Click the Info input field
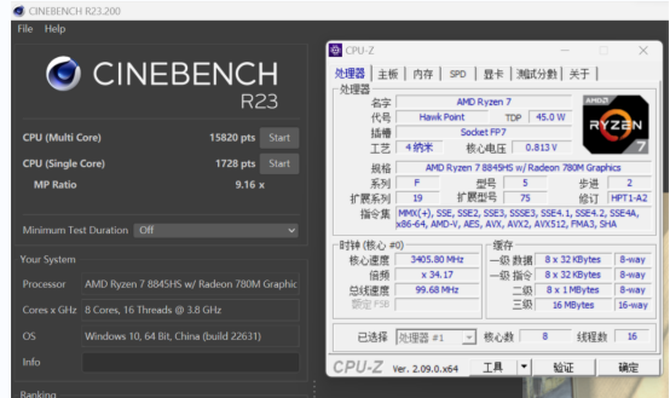Viewport: 670px width, 398px height. 191,362
